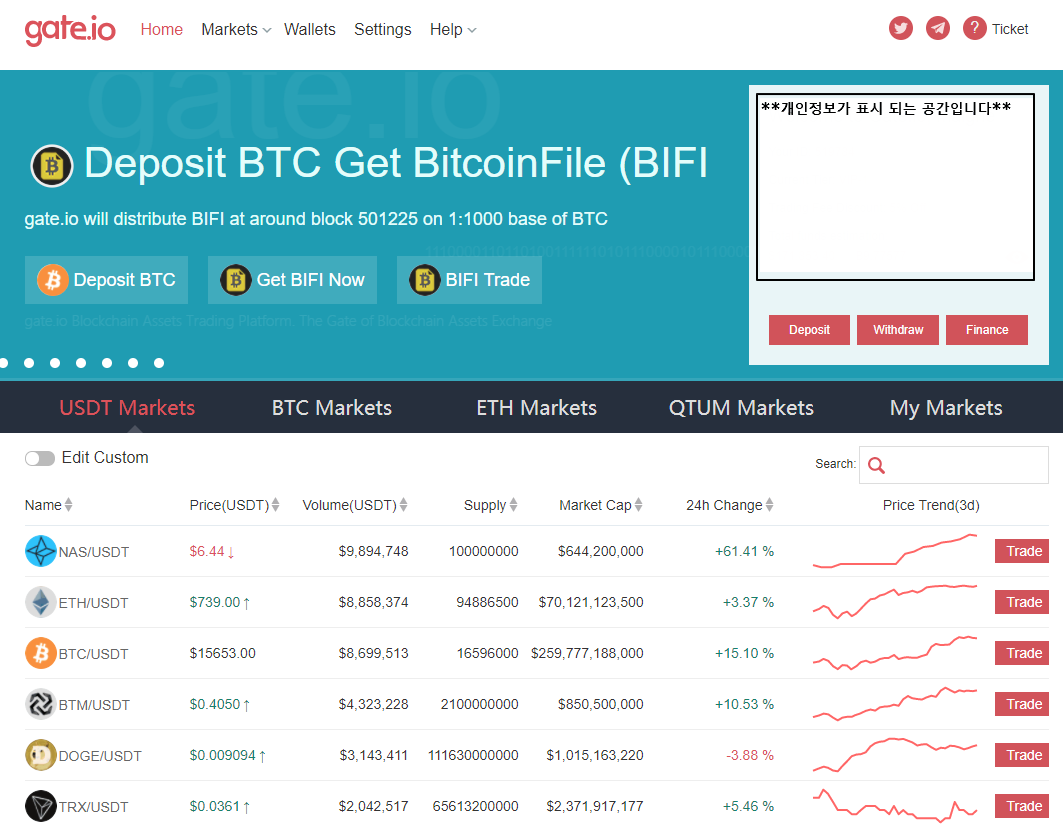
Task: Click the NAS coin icon
Action: pyautogui.click(x=41, y=551)
